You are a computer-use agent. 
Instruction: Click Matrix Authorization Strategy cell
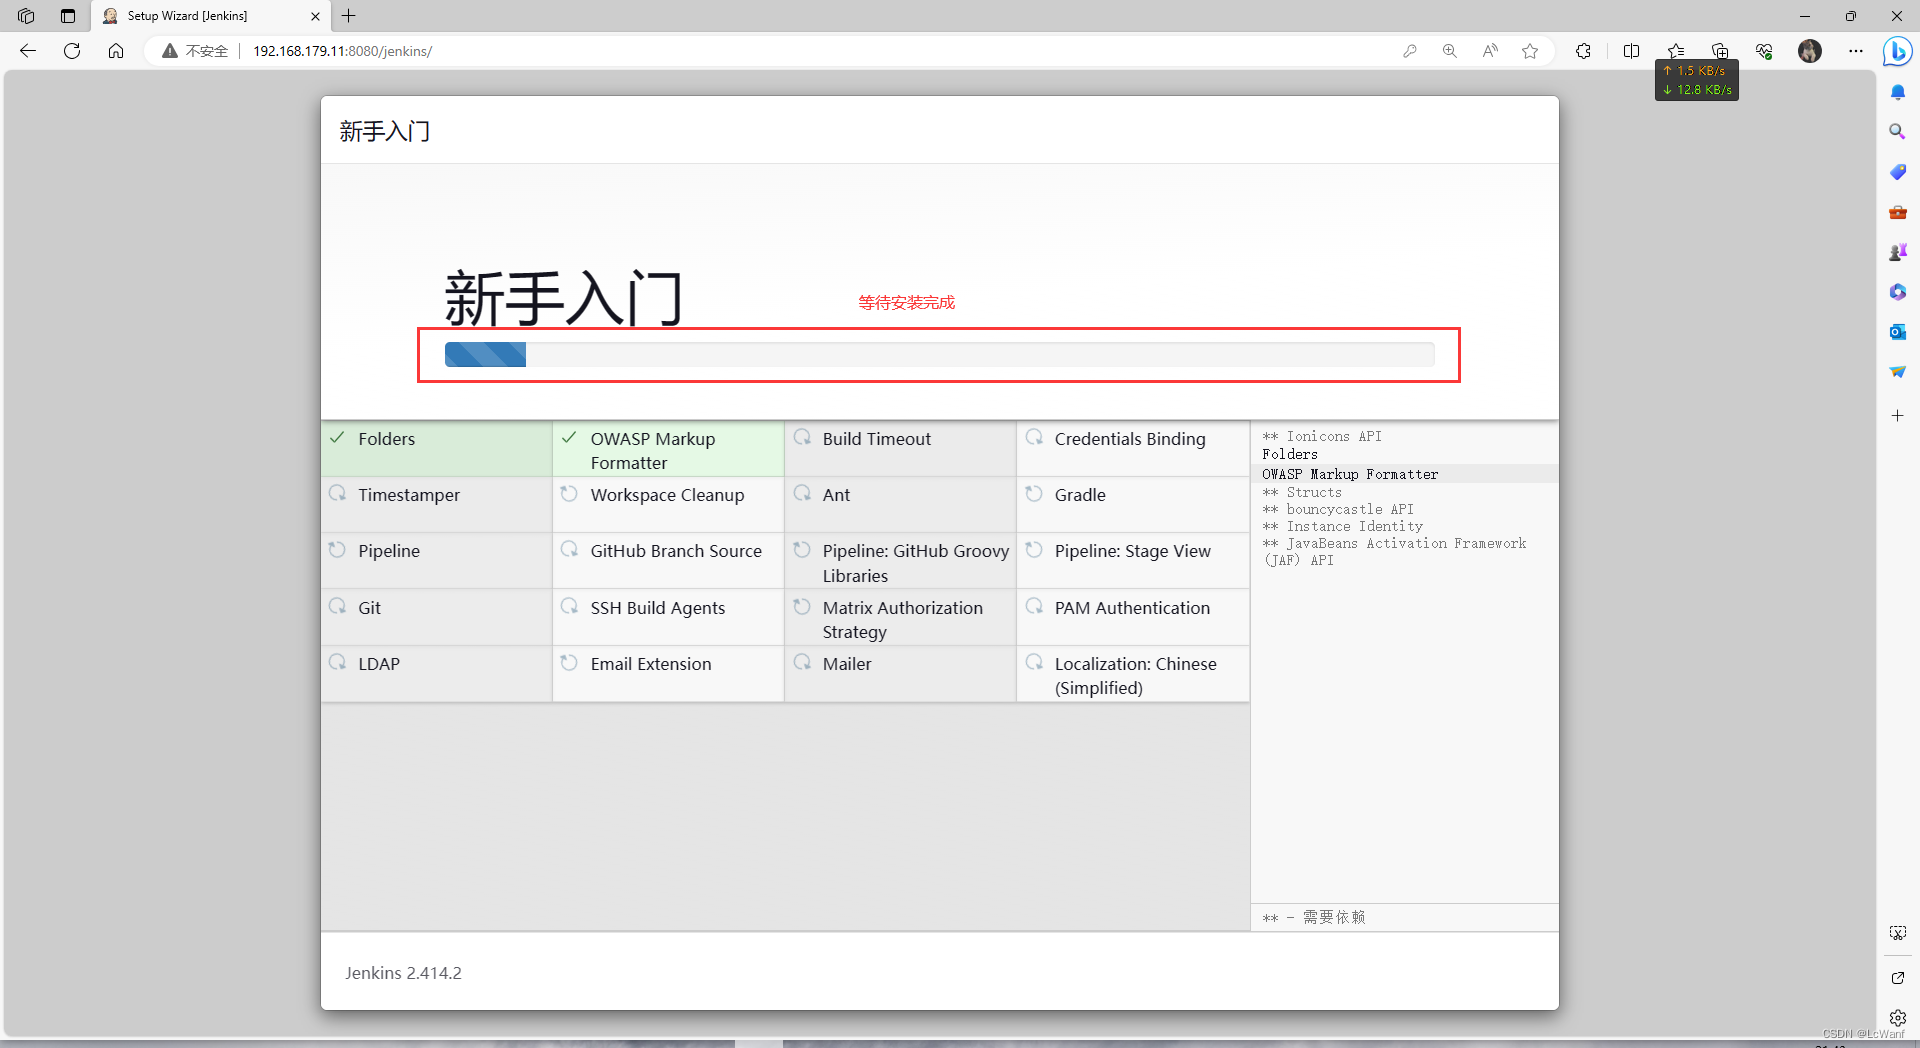tap(901, 617)
